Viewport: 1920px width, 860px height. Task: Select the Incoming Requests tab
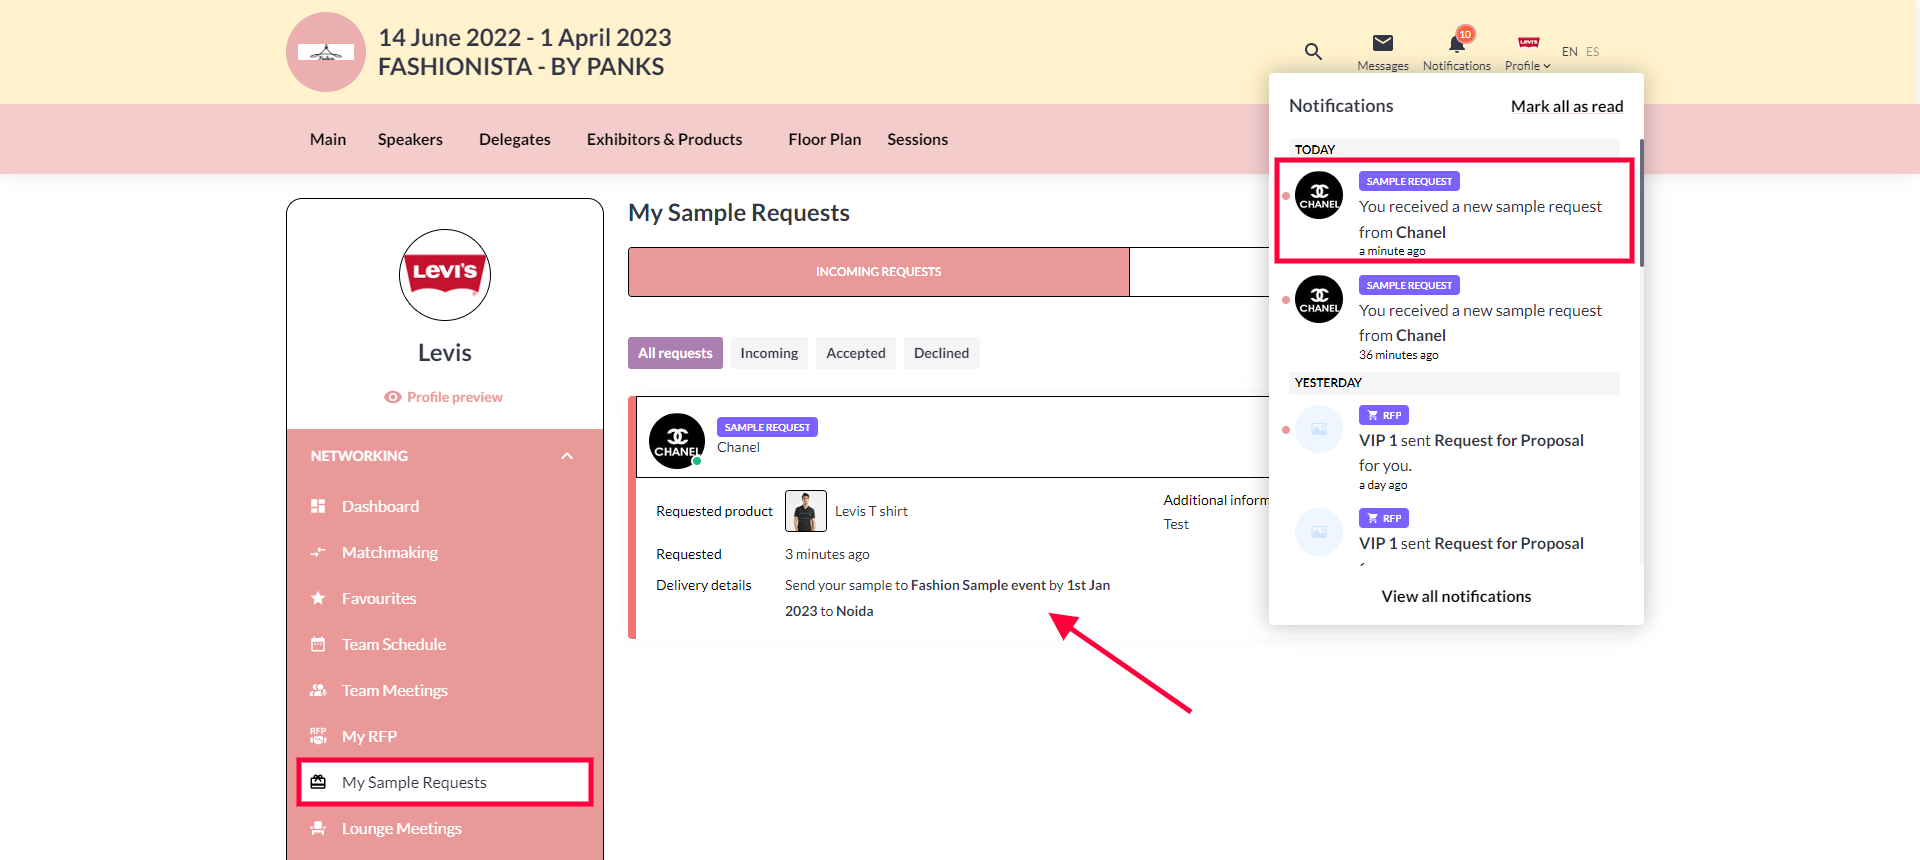(x=878, y=272)
